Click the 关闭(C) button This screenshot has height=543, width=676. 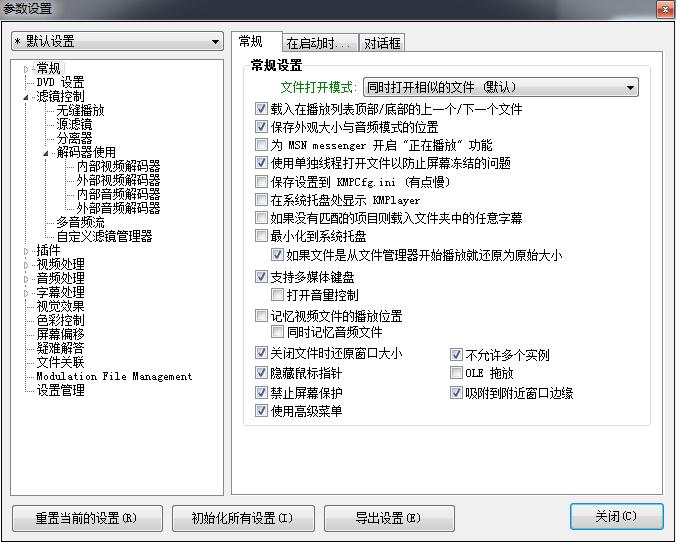tap(617, 516)
